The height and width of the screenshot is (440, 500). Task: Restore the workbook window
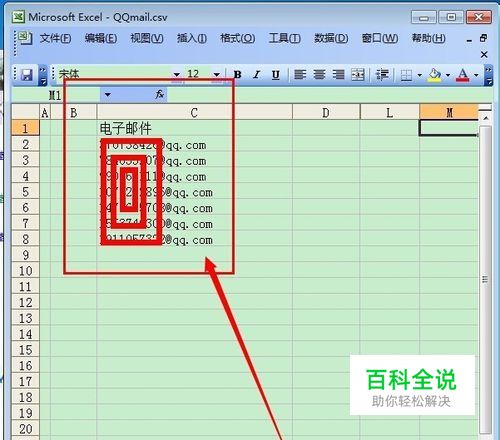pyautogui.click(x=484, y=38)
